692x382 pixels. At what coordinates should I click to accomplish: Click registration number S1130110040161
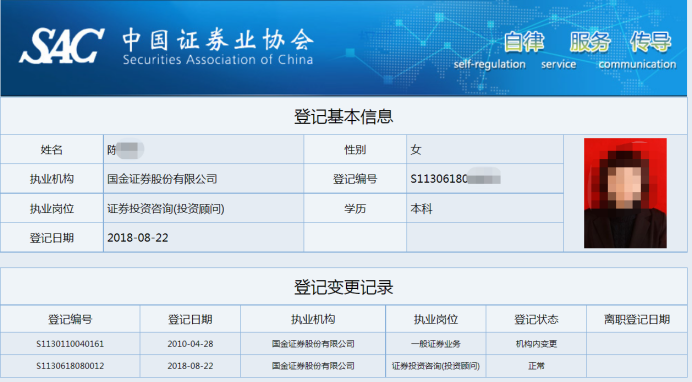point(70,344)
